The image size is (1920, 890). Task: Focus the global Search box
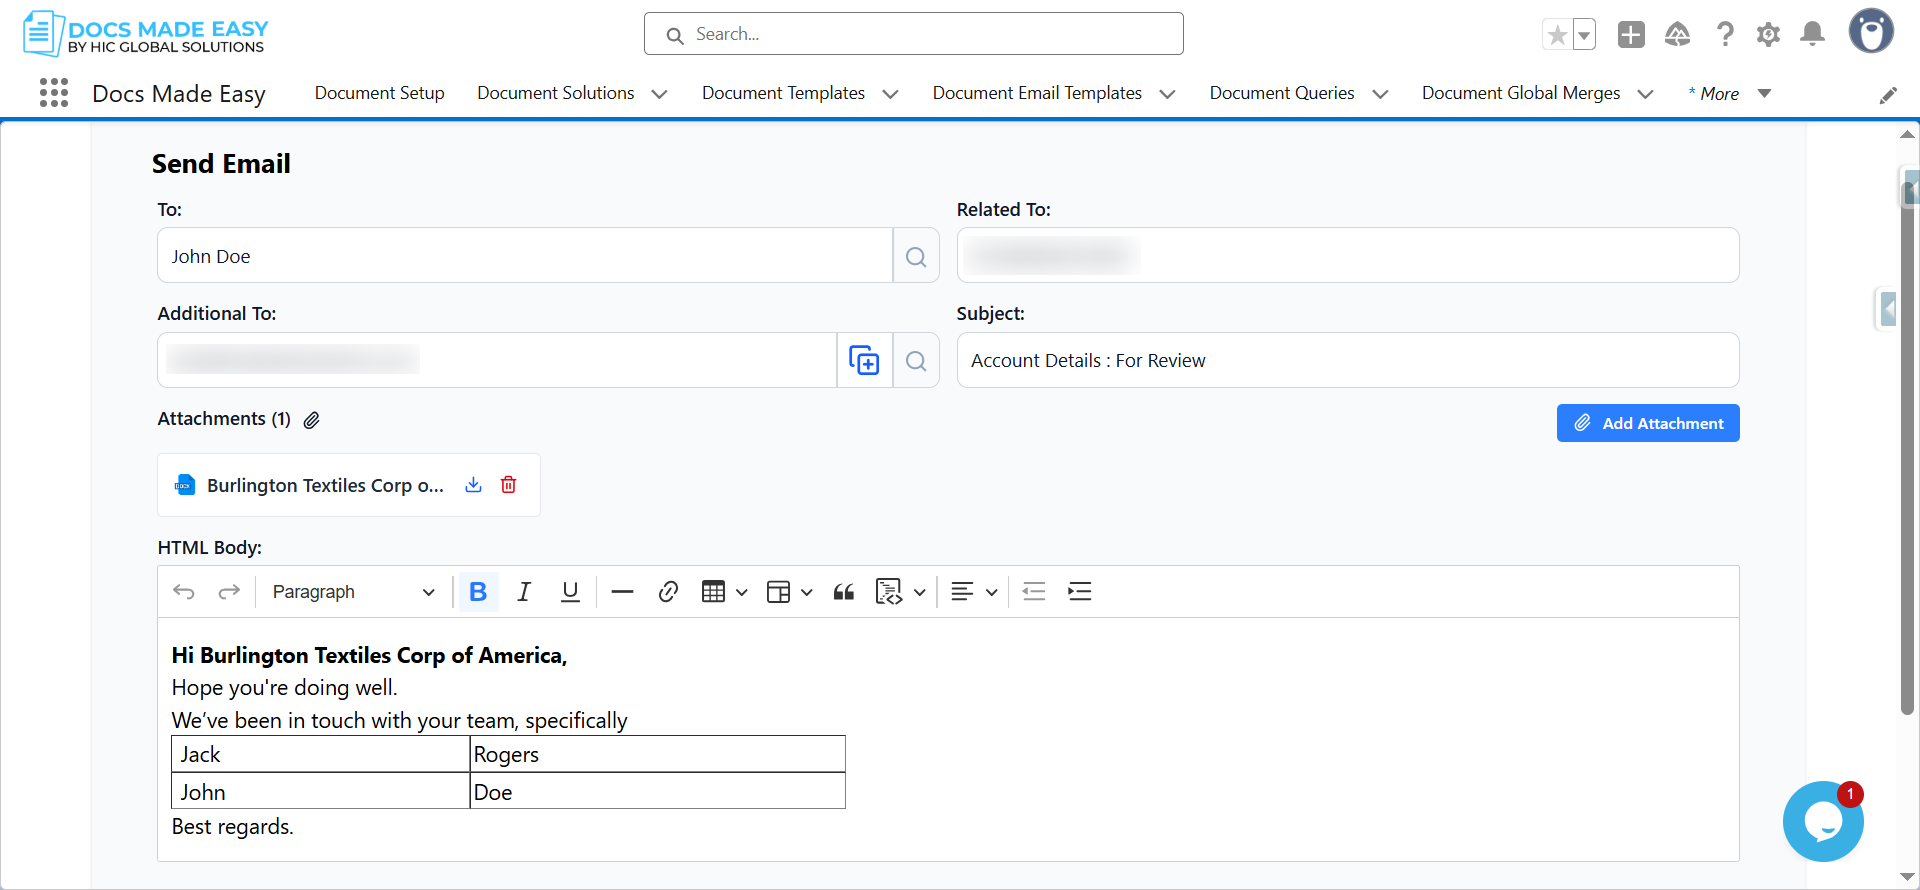click(914, 34)
